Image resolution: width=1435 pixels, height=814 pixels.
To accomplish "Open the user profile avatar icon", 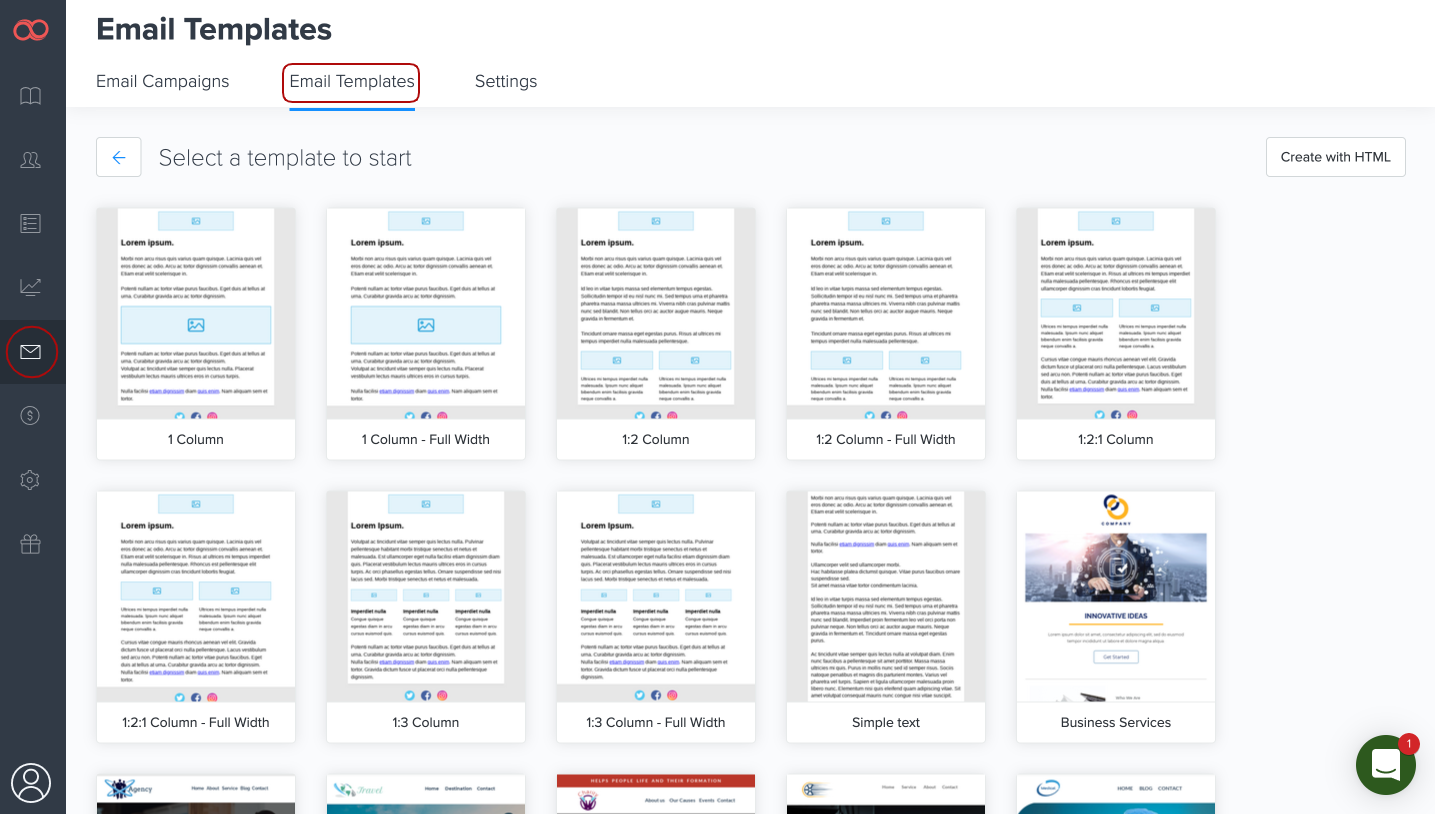I will point(31,782).
